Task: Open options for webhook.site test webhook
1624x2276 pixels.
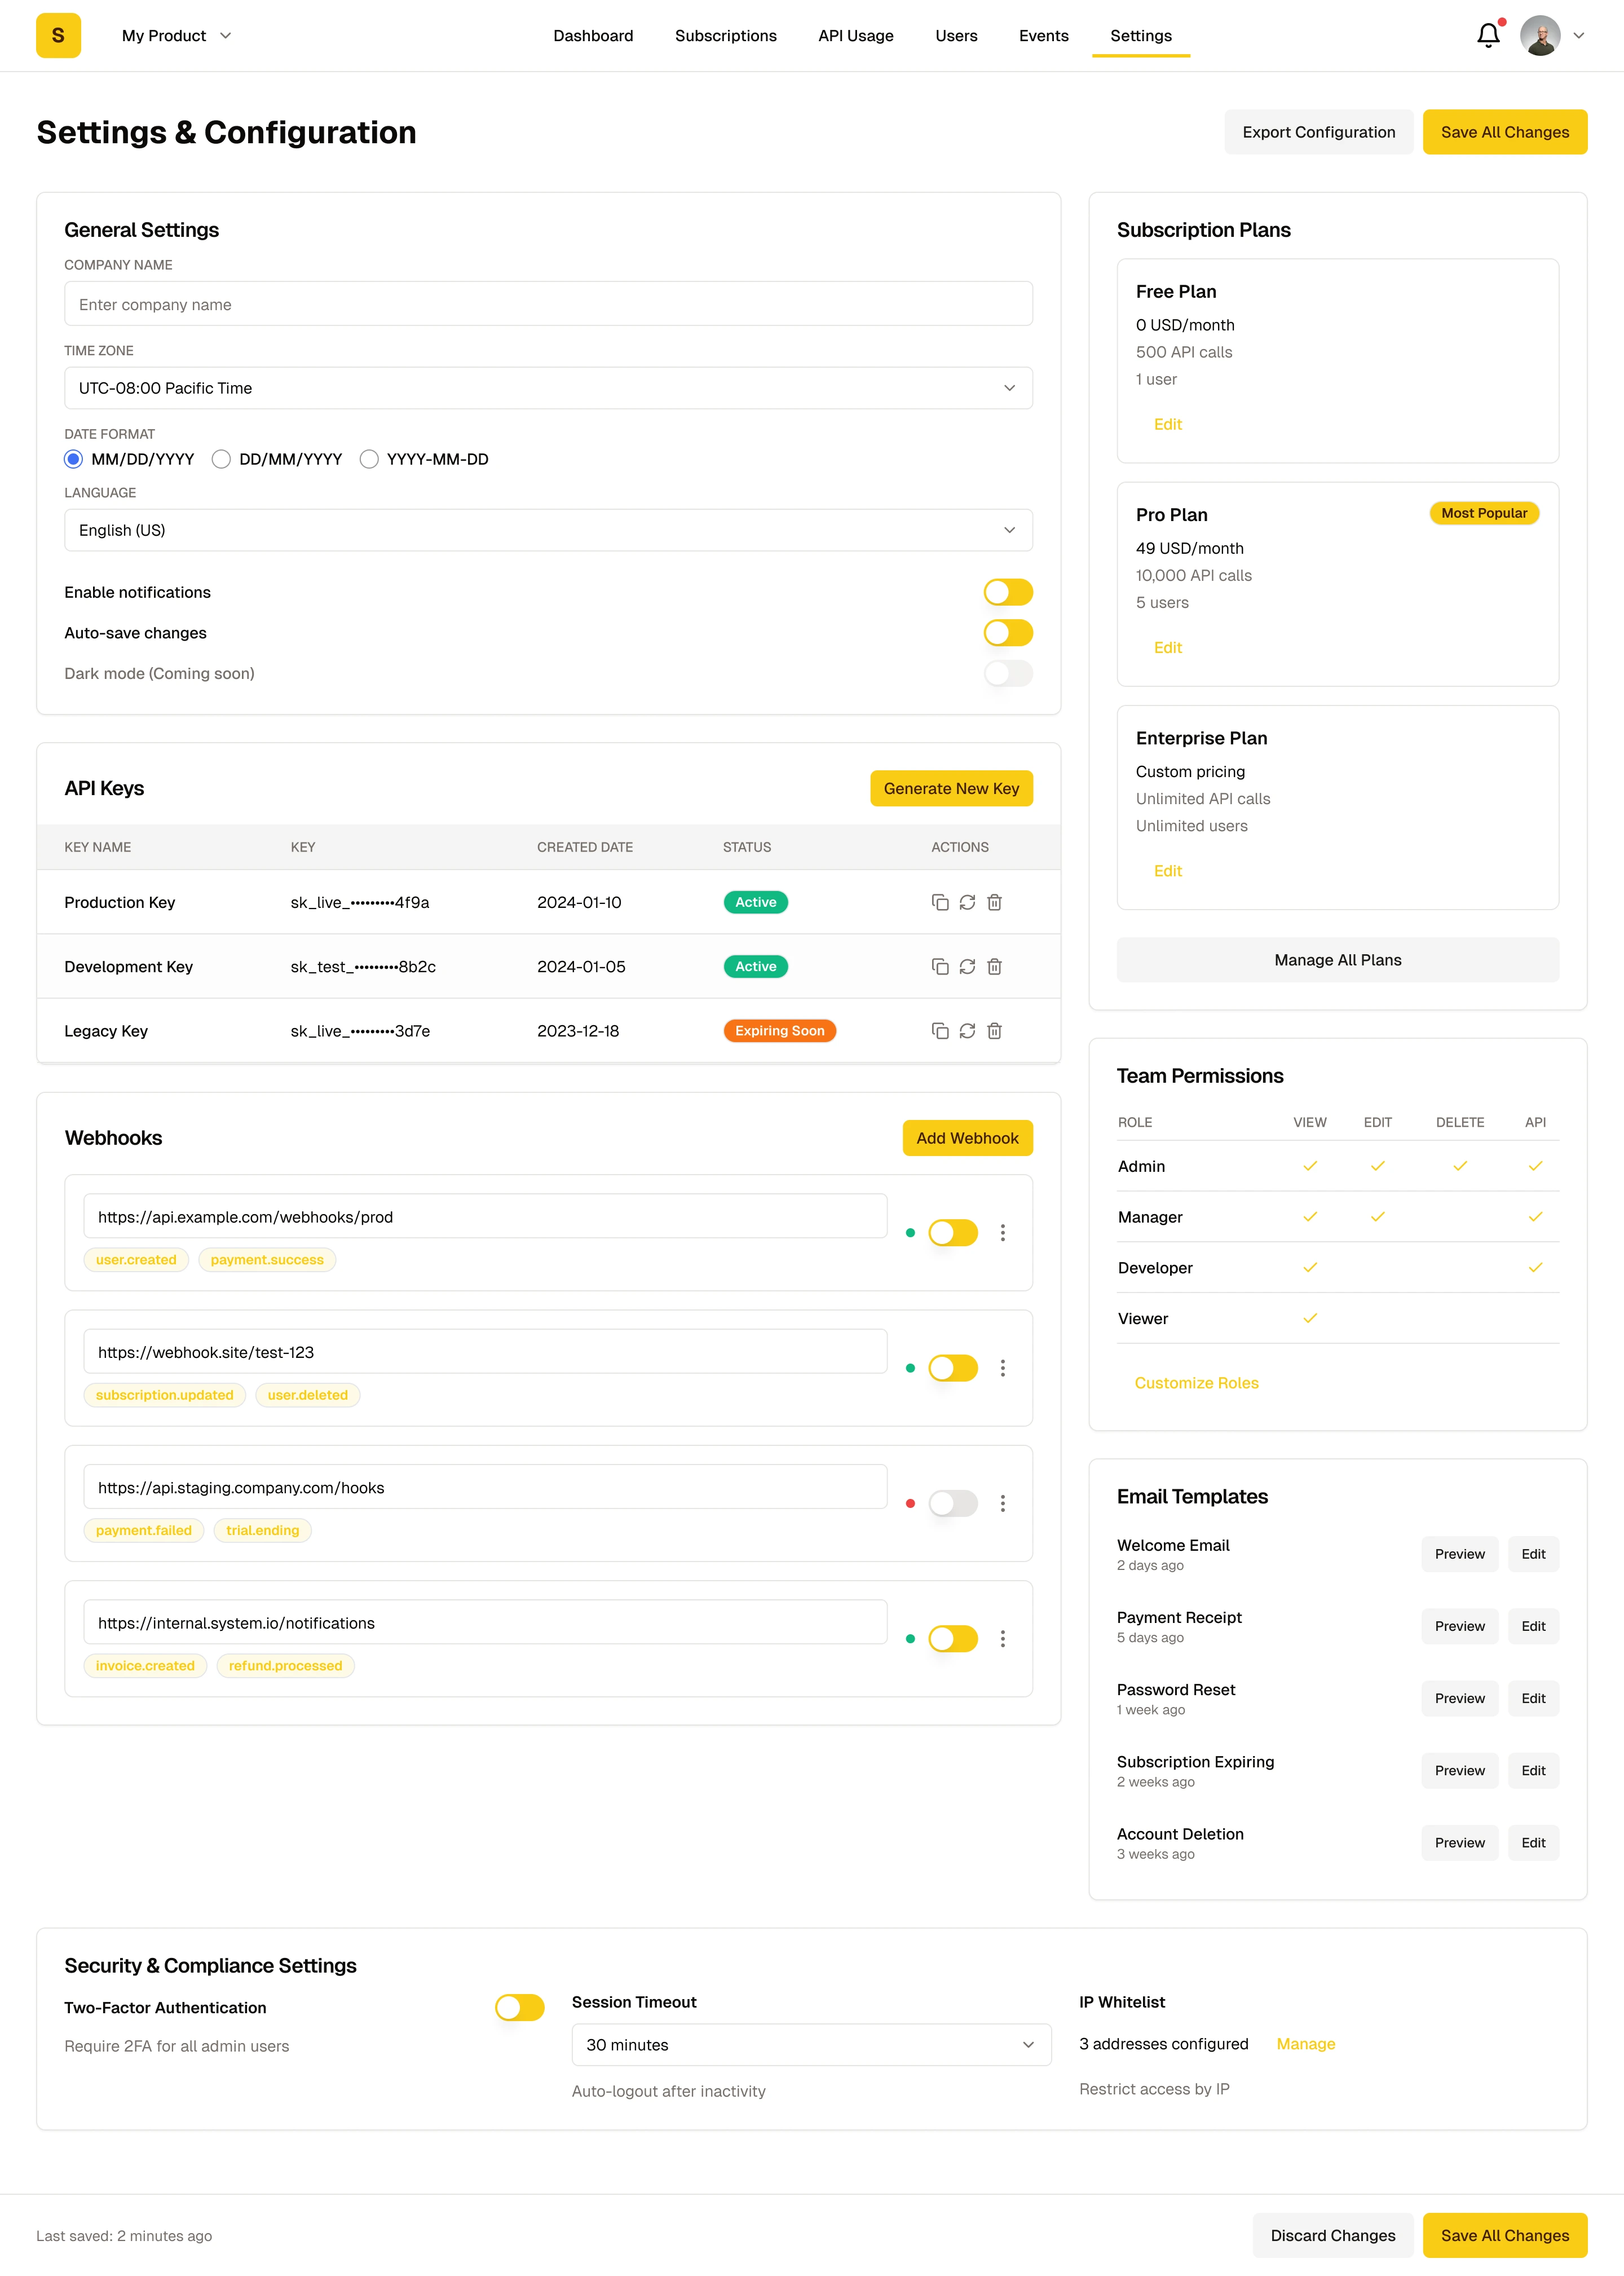Action: pos(1002,1368)
